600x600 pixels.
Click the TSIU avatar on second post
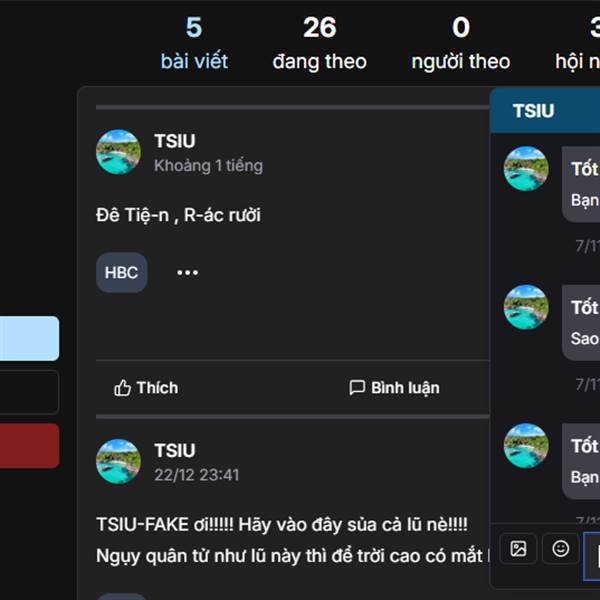tap(118, 461)
